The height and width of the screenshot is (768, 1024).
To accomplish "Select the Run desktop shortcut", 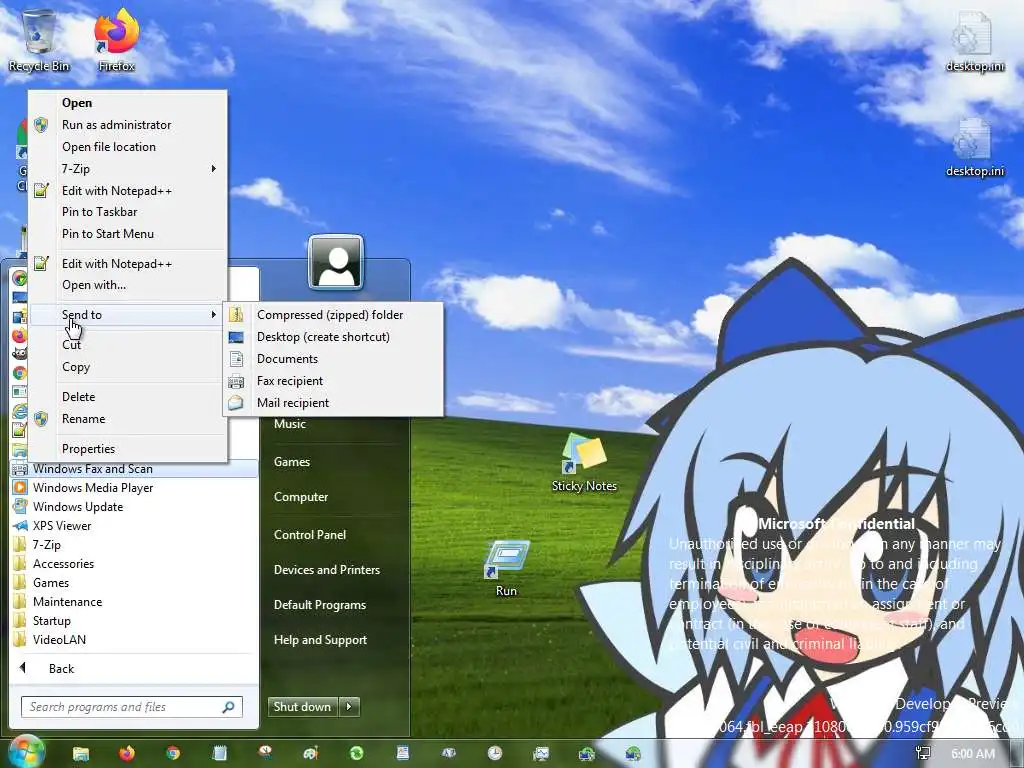I will pos(506,567).
